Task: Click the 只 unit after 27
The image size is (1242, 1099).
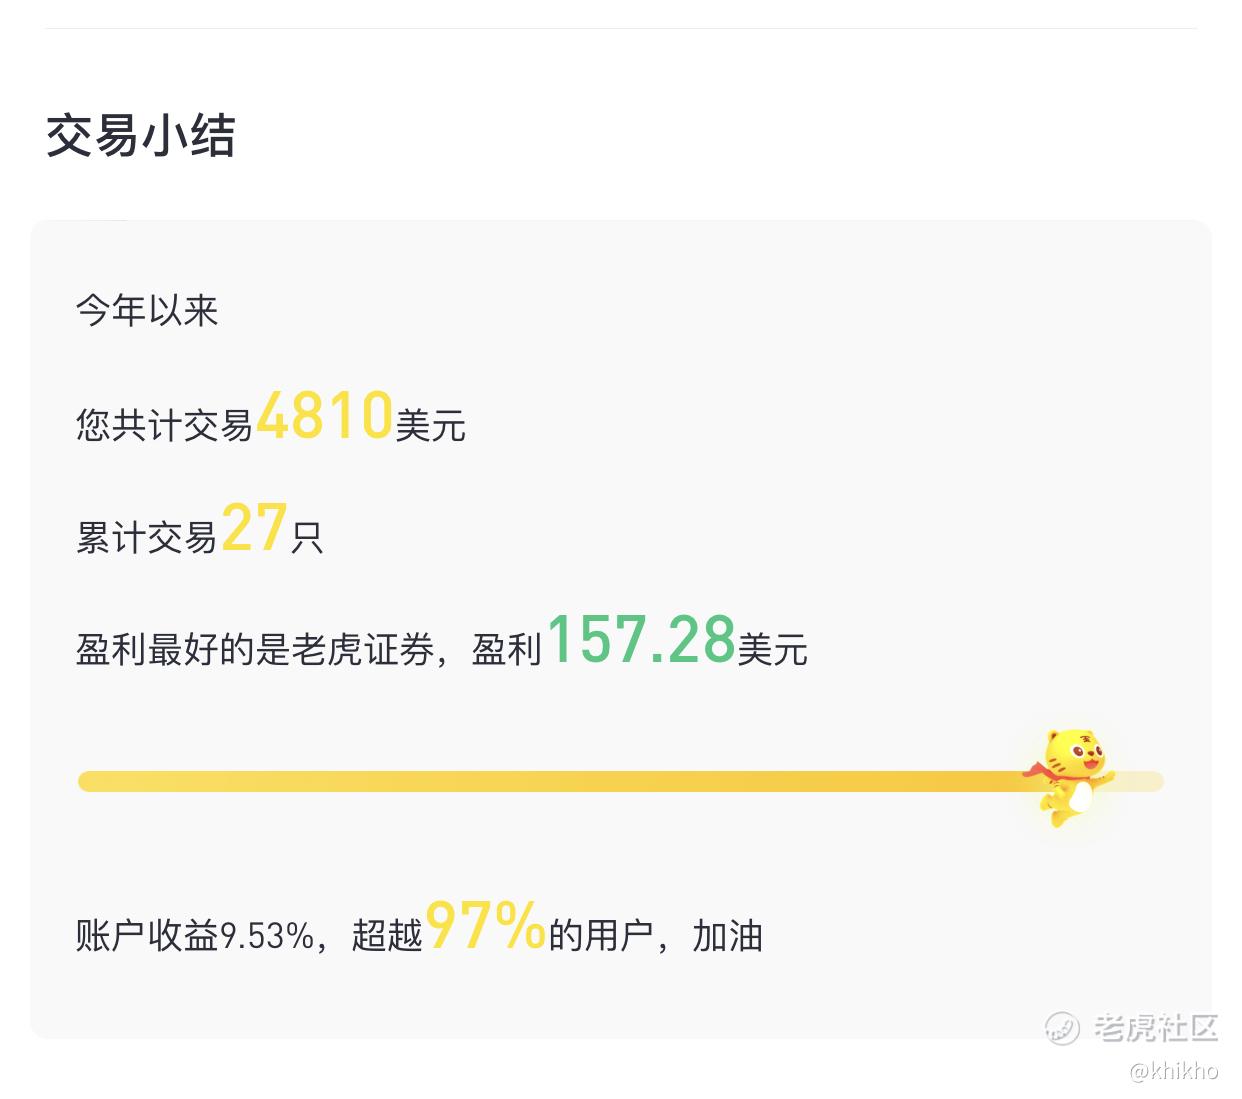Action: pos(307,538)
